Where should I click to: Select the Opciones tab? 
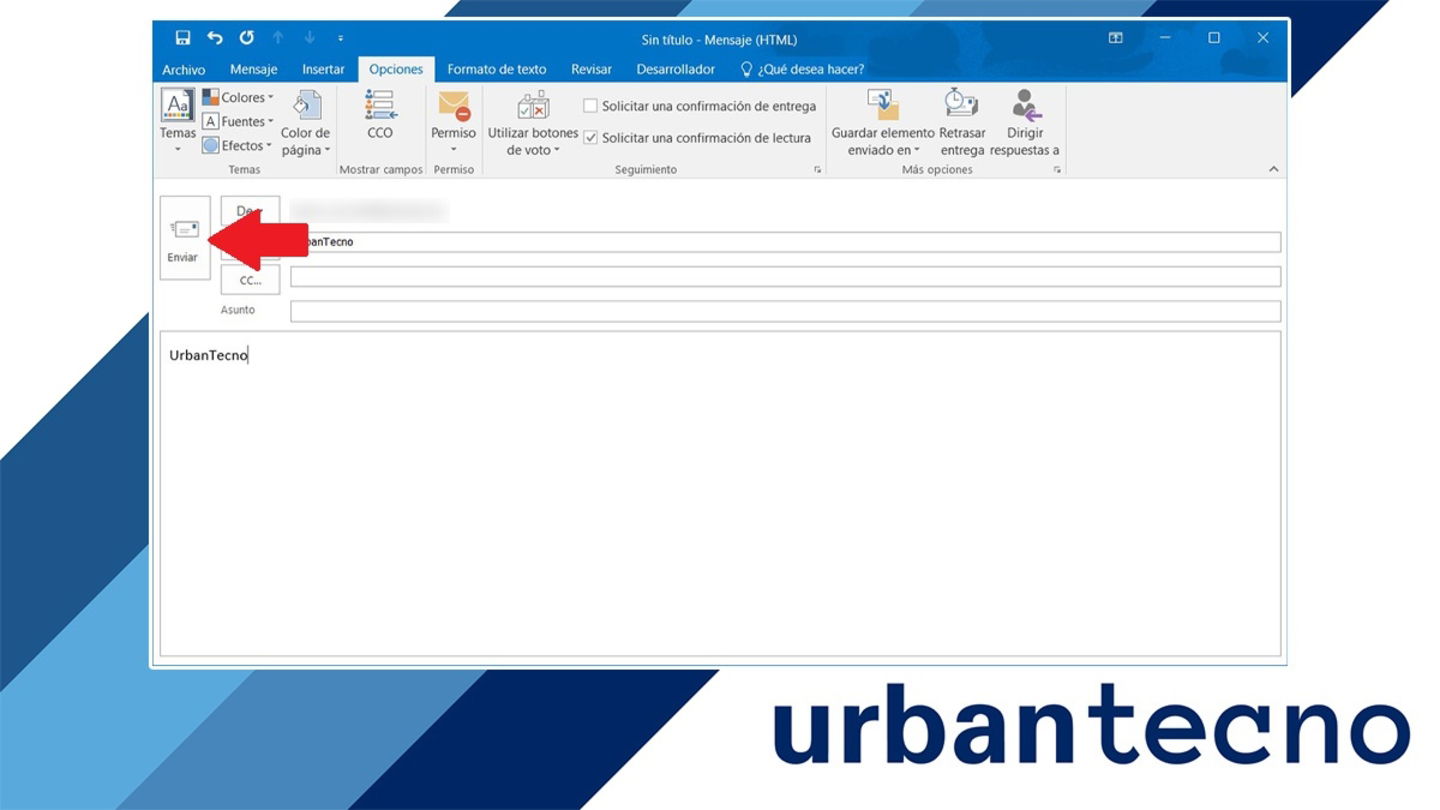click(396, 69)
